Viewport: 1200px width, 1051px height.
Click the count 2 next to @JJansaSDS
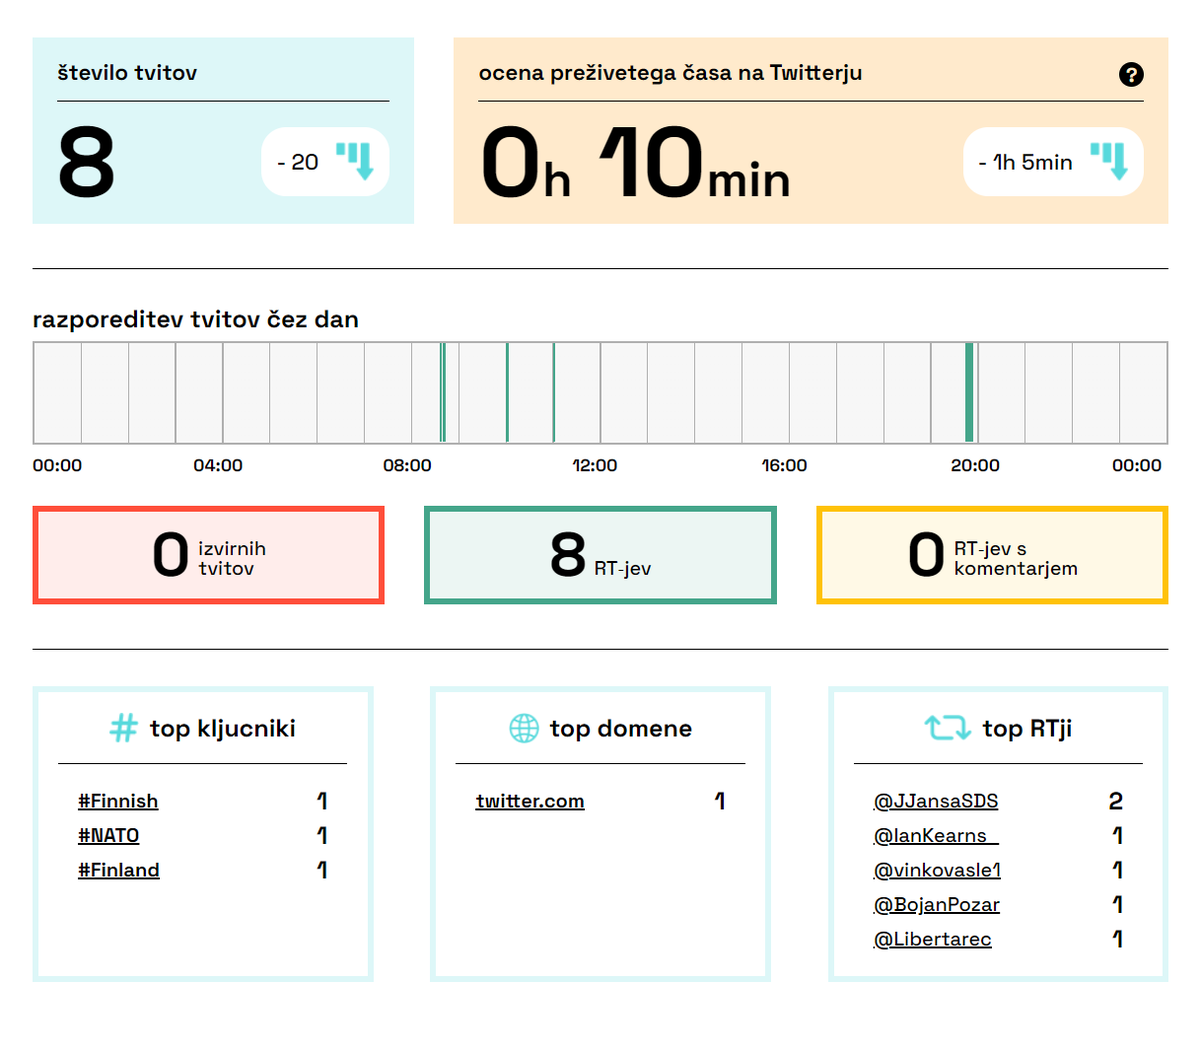(x=1116, y=801)
